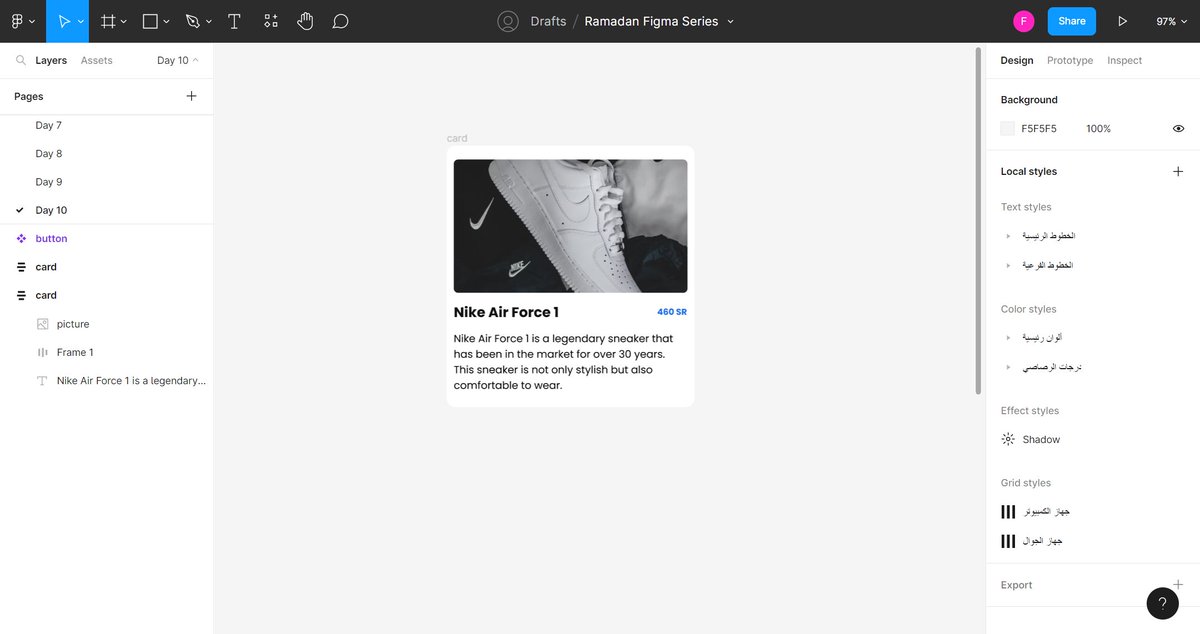Open the Ramadan Figma Series file menu

tap(730, 21)
